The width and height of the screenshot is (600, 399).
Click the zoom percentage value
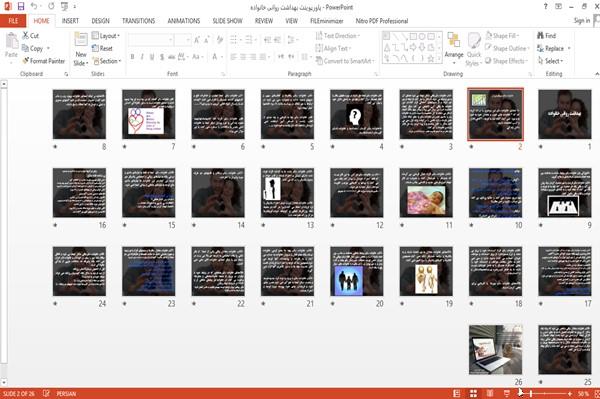pyautogui.click(x=583, y=393)
